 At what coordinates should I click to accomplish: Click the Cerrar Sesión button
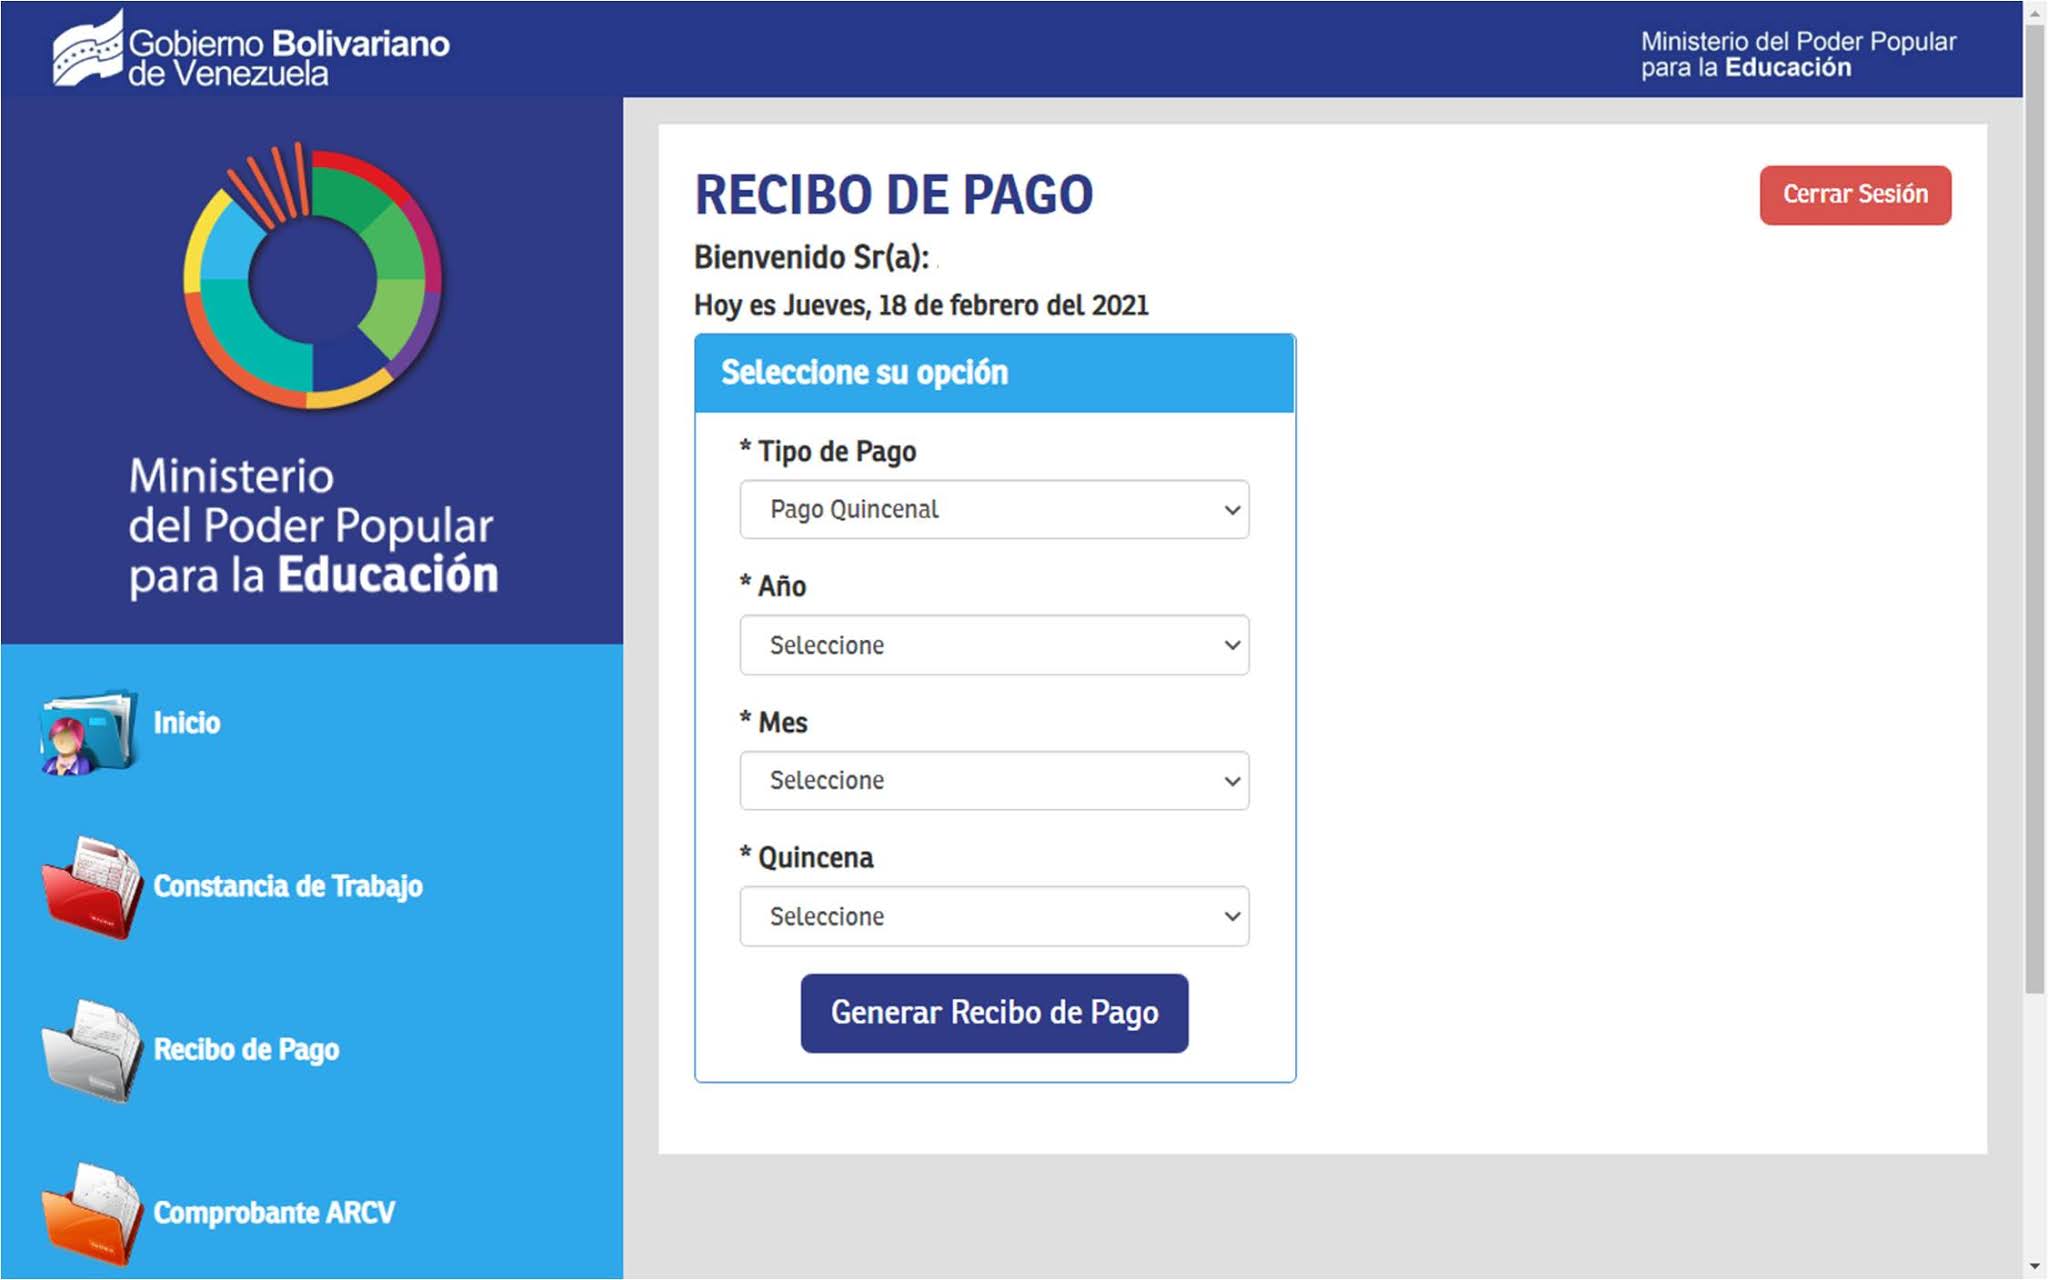pyautogui.click(x=1855, y=195)
